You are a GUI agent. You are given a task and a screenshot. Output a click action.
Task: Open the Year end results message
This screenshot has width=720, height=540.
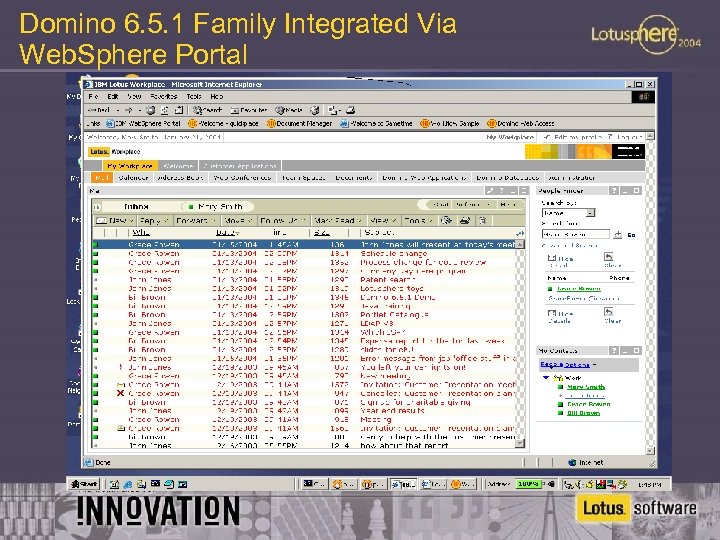[x=305, y=411]
